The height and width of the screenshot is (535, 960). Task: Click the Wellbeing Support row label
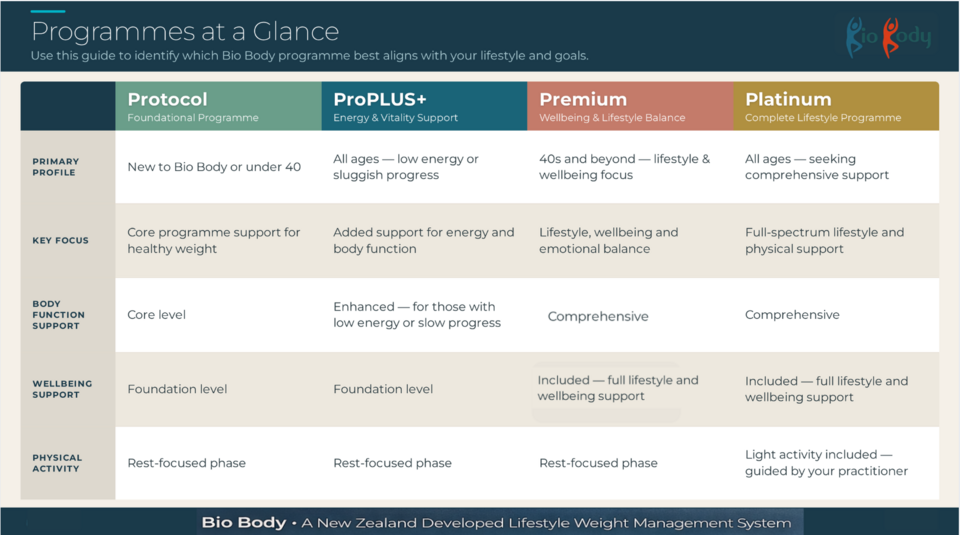pyautogui.click(x=62, y=389)
